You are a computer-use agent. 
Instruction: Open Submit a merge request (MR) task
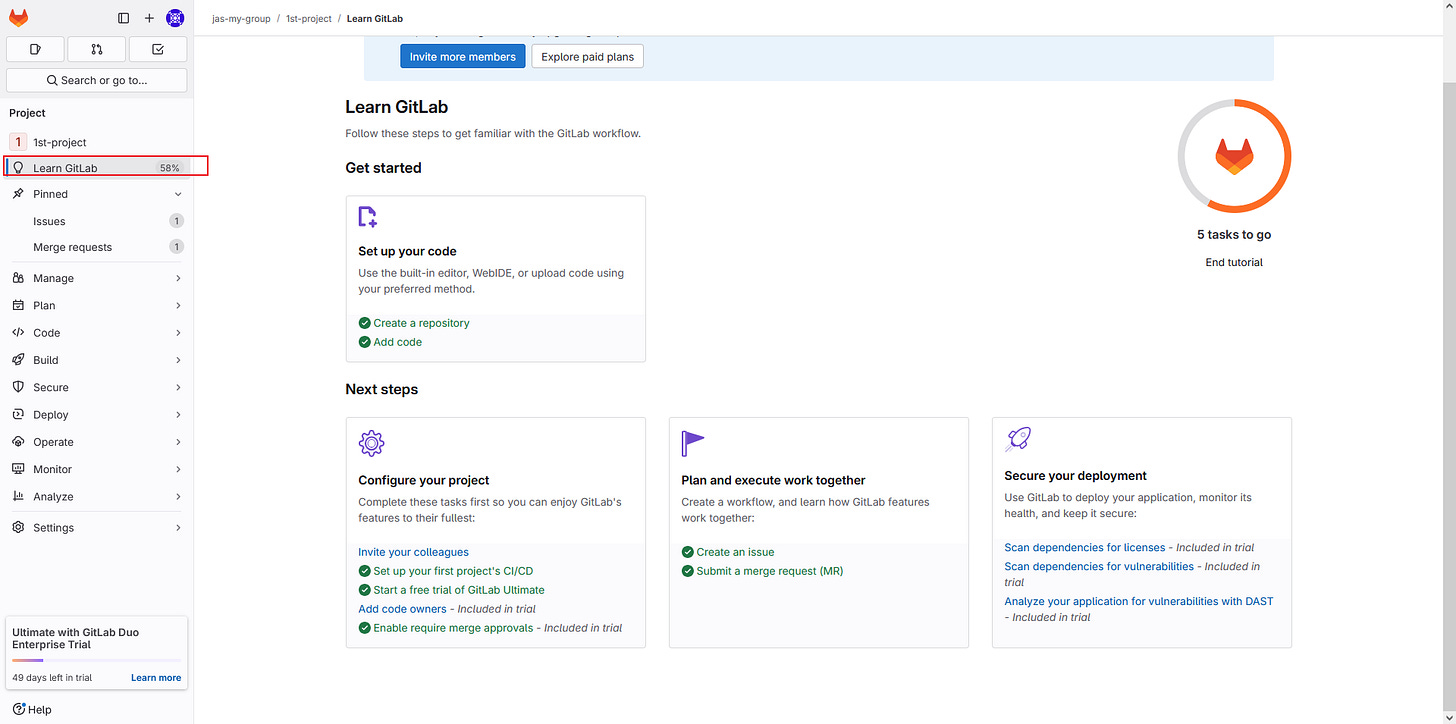pos(770,571)
